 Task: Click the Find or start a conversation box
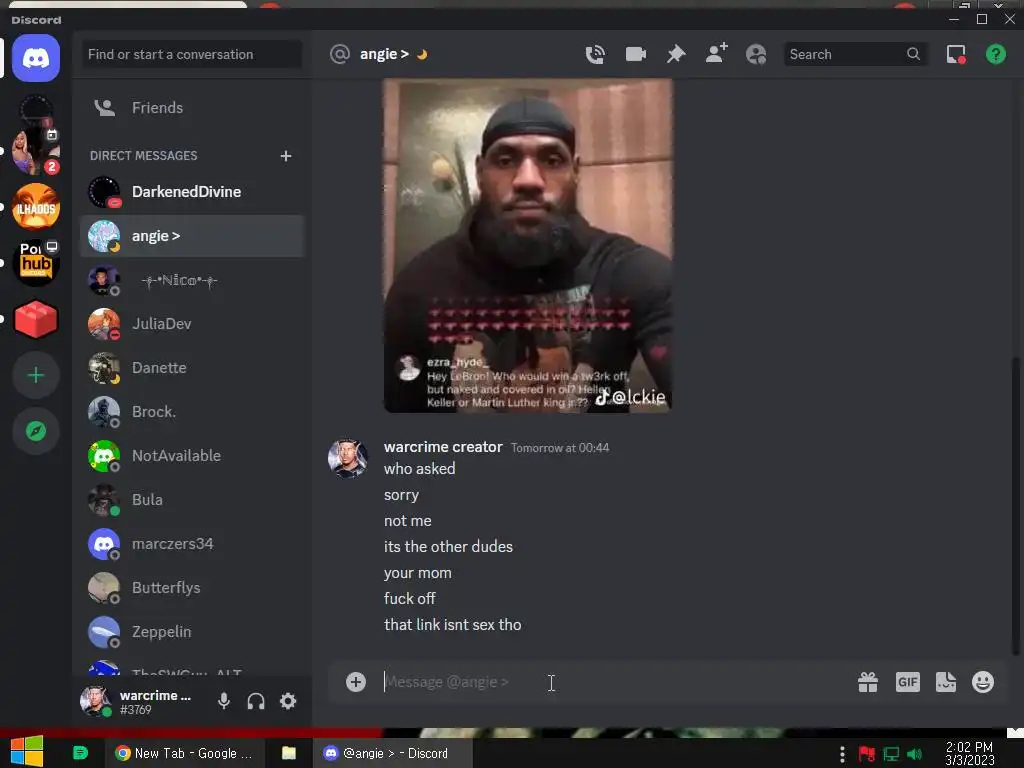click(191, 54)
